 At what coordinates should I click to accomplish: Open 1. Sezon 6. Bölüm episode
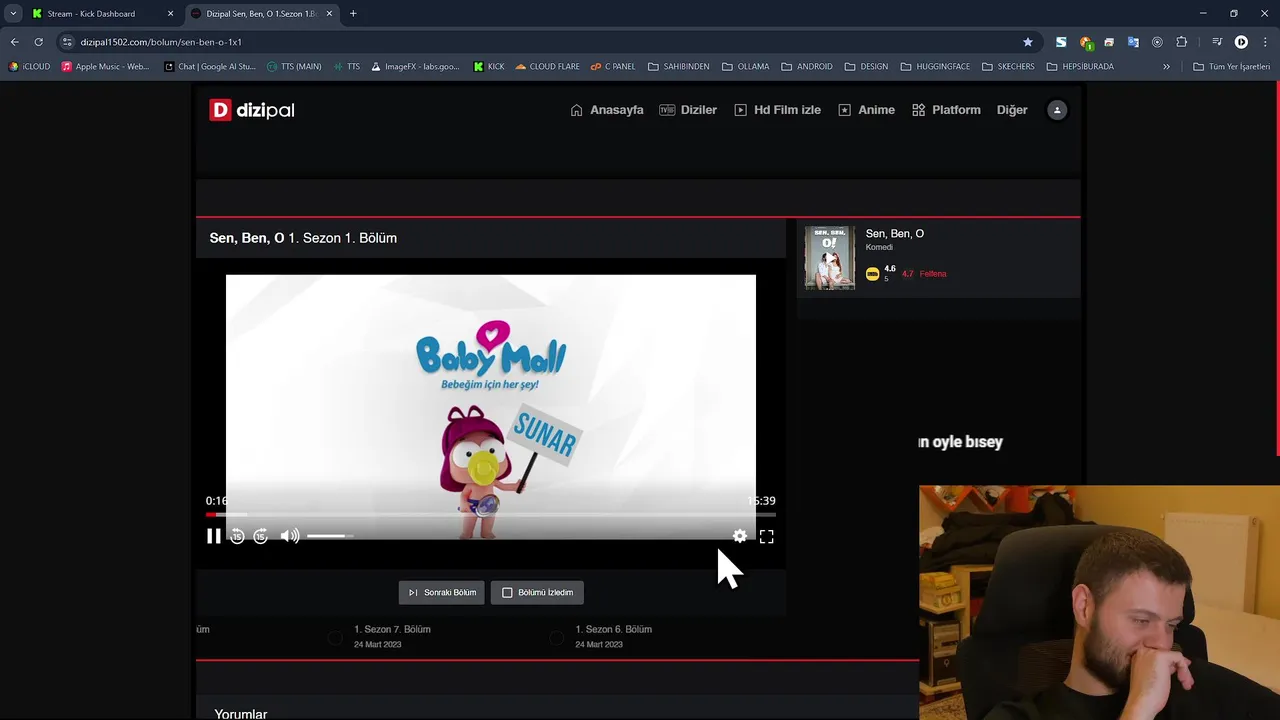tap(613, 630)
